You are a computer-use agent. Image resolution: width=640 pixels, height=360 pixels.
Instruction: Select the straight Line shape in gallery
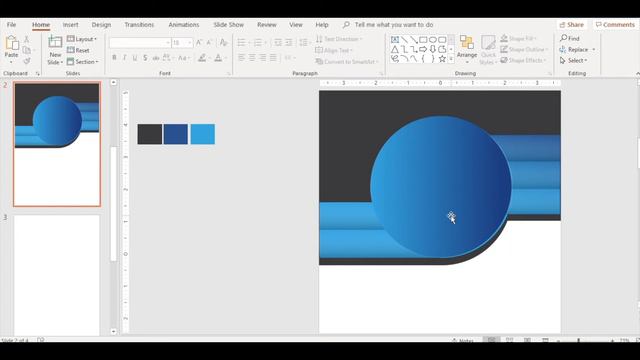pos(404,40)
